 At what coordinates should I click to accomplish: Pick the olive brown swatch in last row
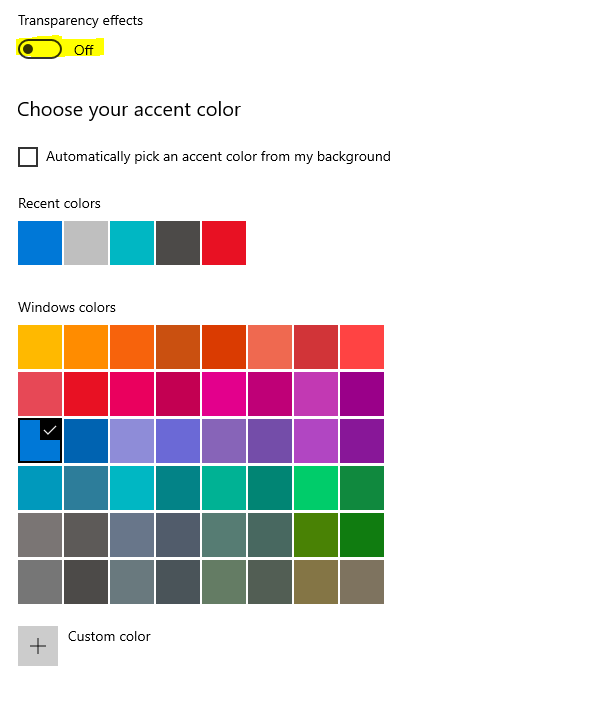click(x=316, y=582)
